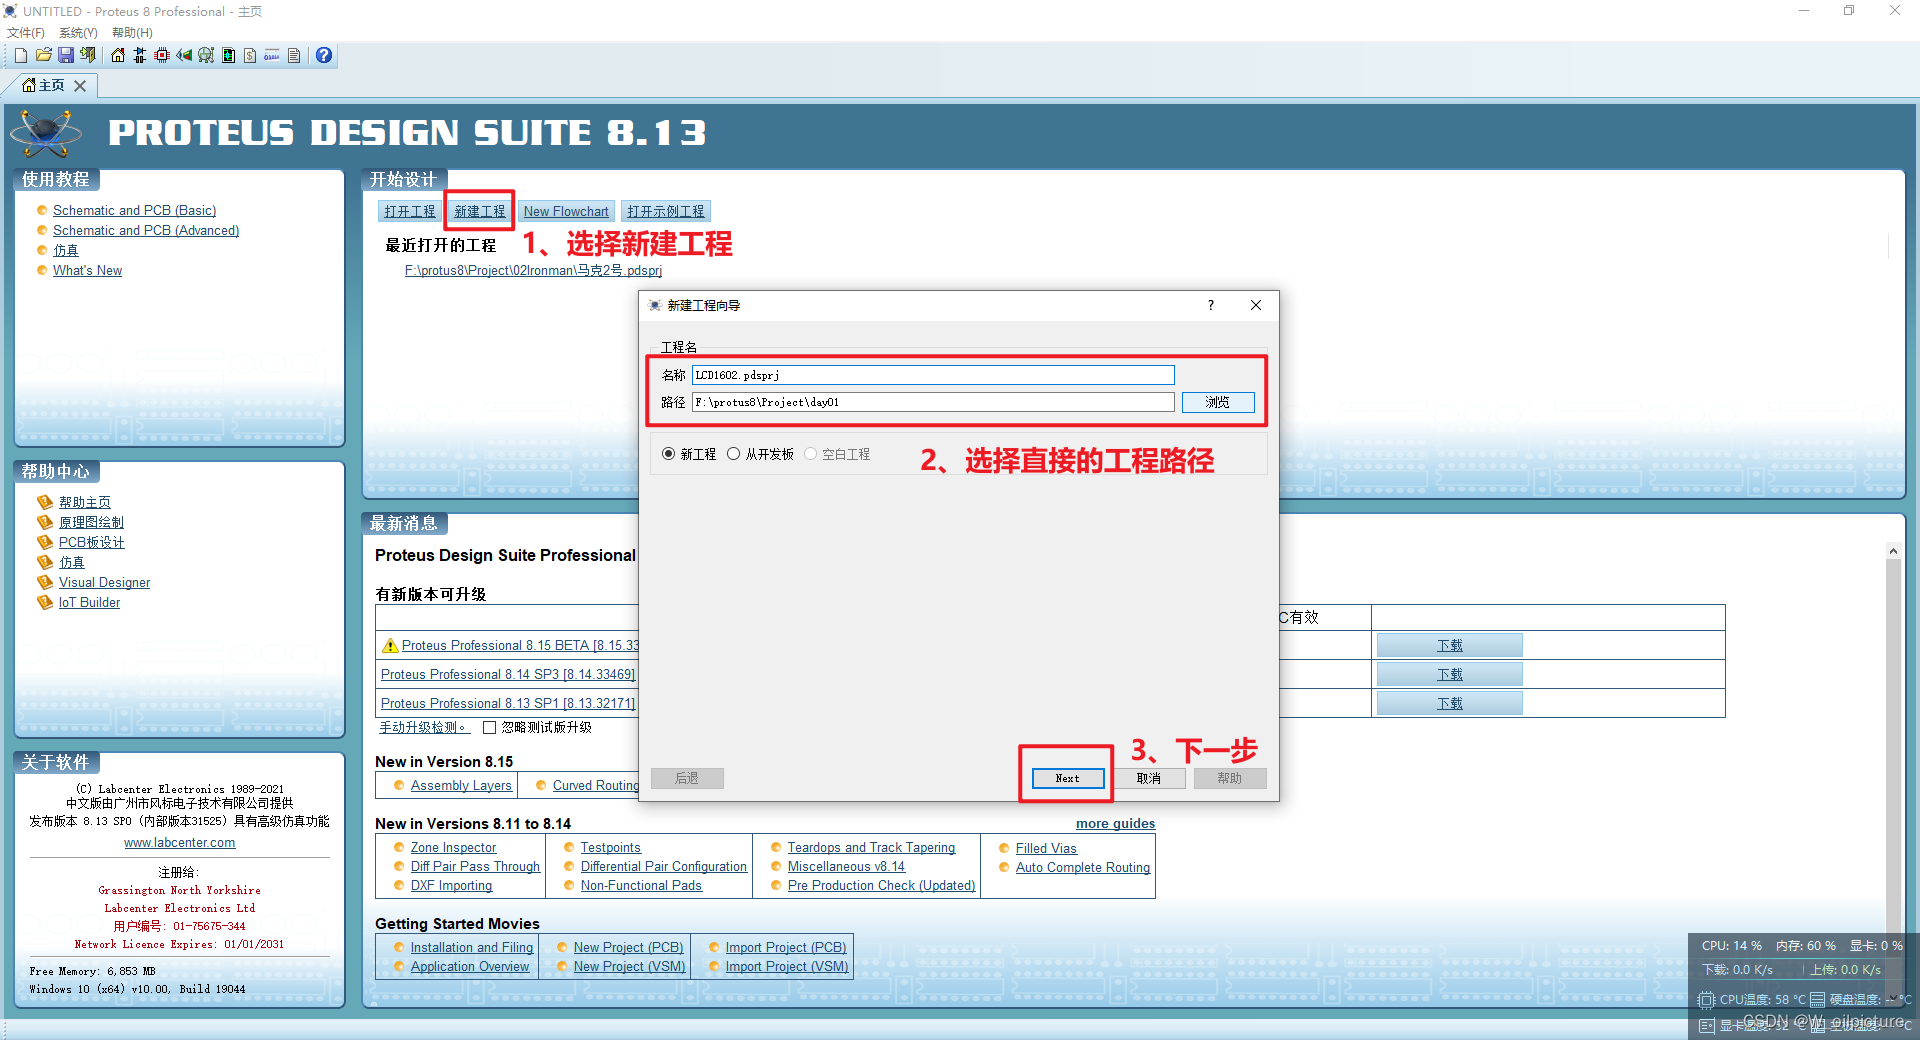Open the recent project 马克2号.pdsprj

coord(533,270)
